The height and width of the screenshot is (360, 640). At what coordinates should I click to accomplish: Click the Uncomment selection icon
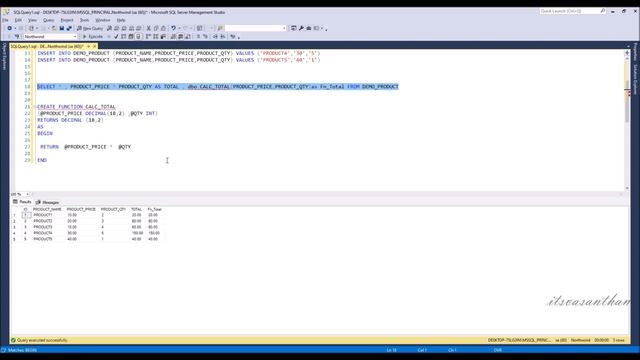pyautogui.click(x=205, y=37)
